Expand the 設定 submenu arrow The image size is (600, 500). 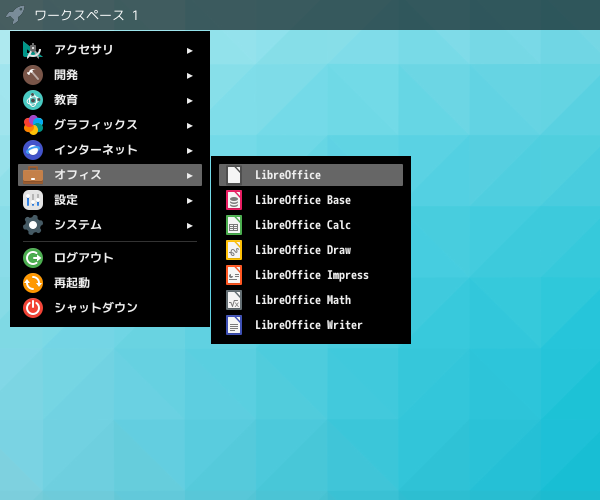(x=189, y=200)
